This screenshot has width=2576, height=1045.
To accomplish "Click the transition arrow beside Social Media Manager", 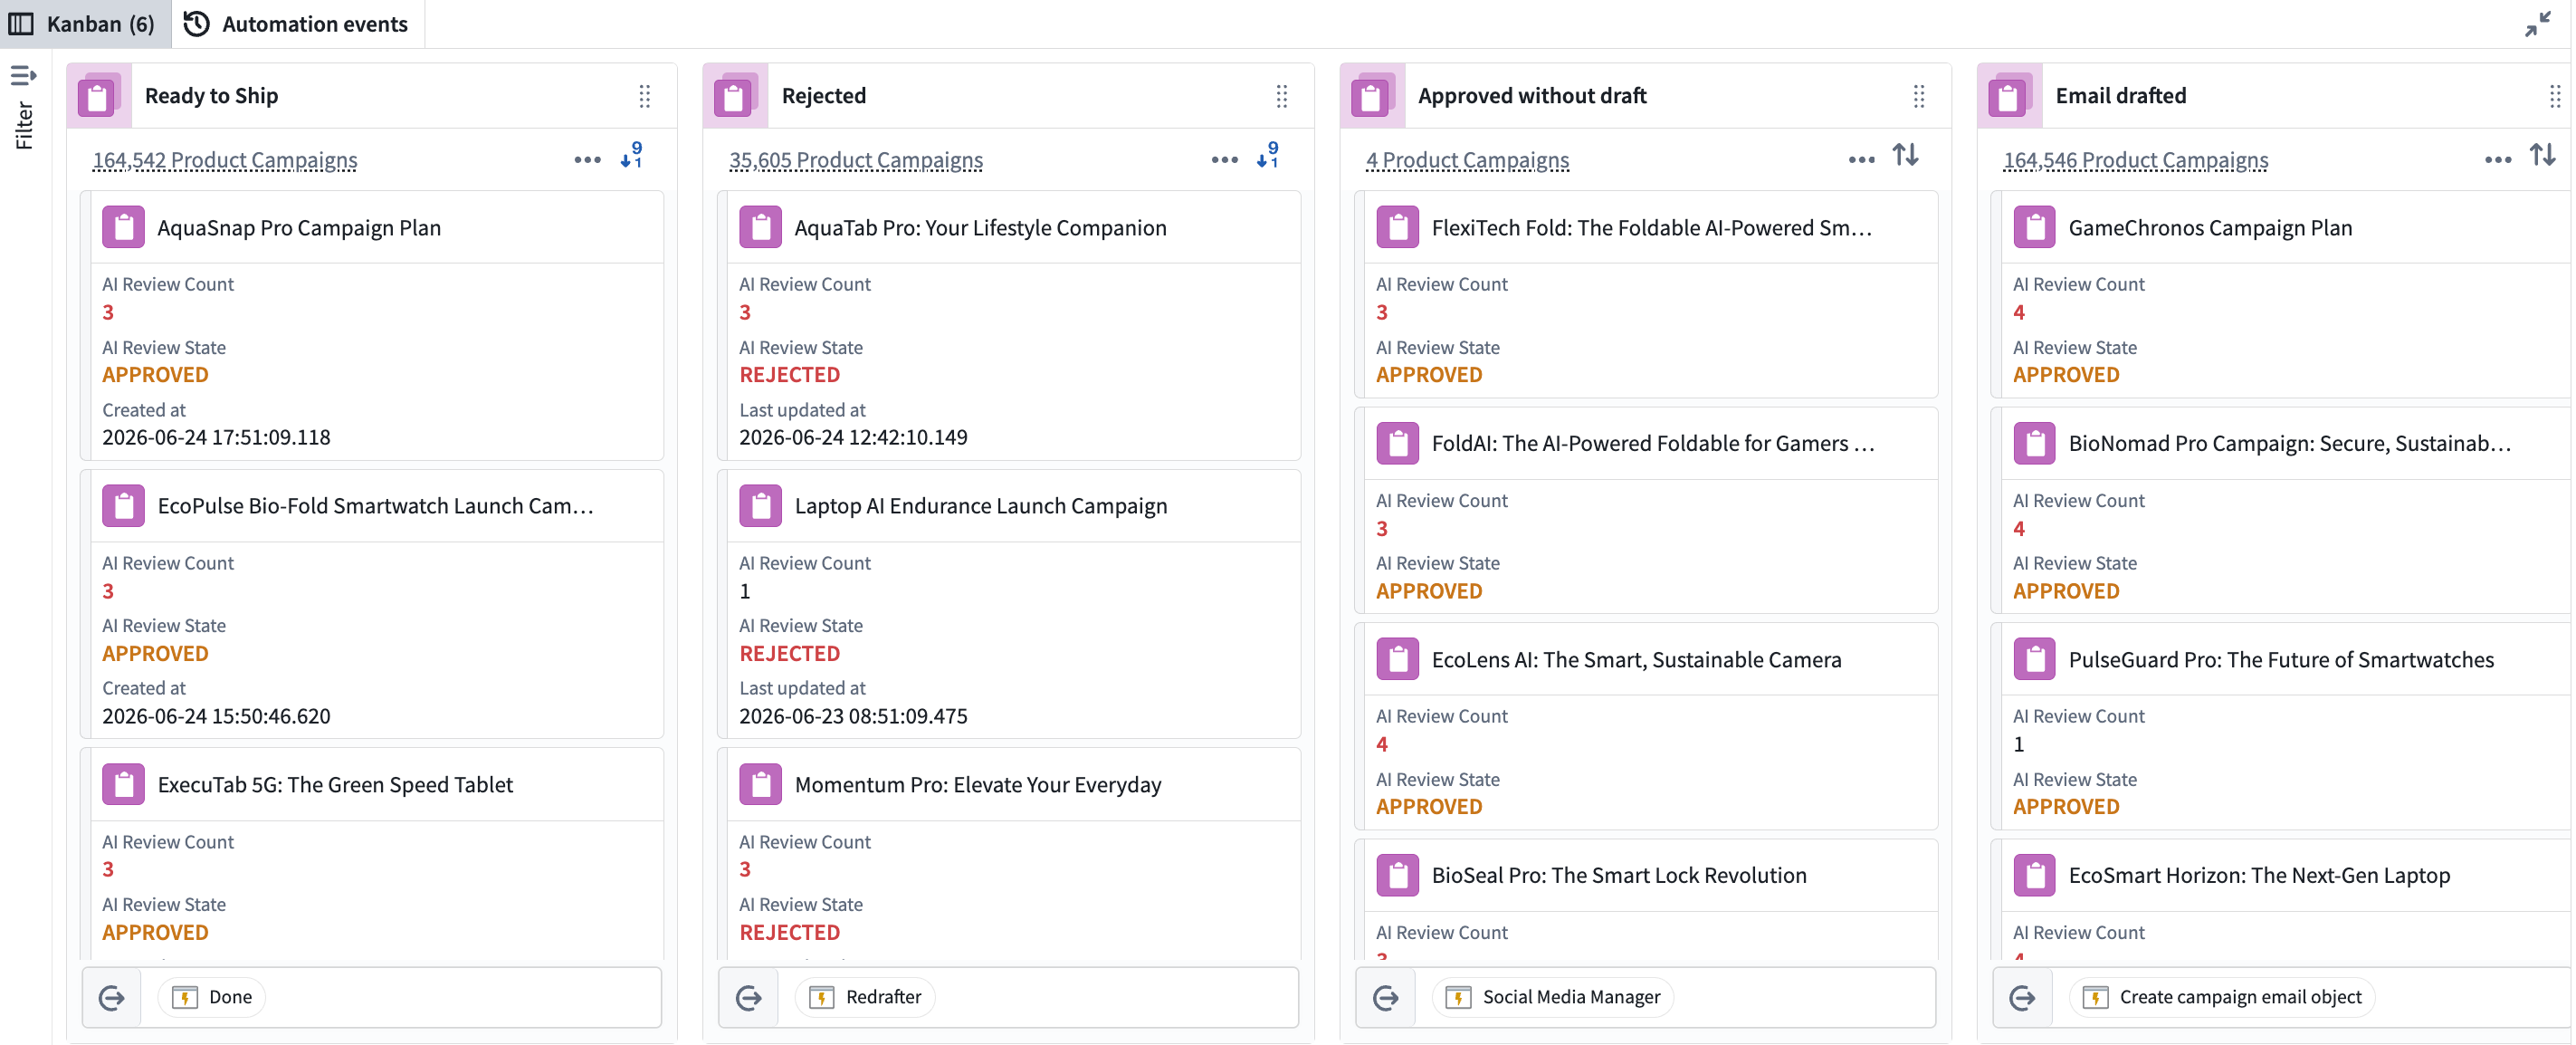I will [x=1386, y=997].
